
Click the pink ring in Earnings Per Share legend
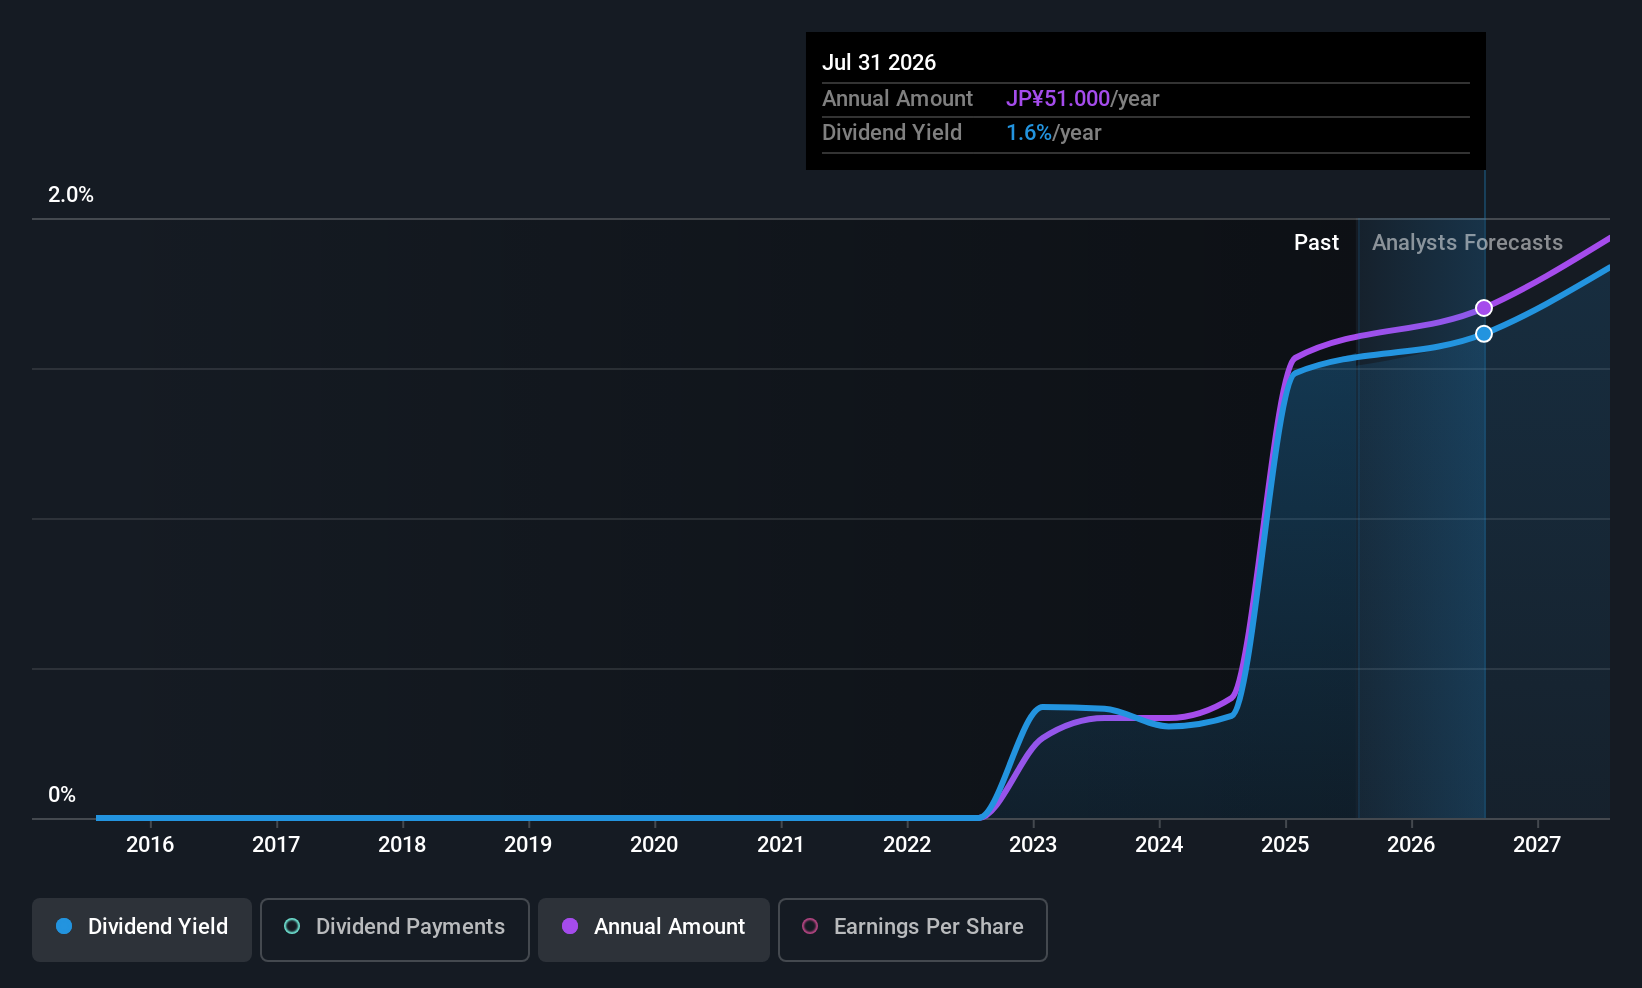(x=810, y=927)
